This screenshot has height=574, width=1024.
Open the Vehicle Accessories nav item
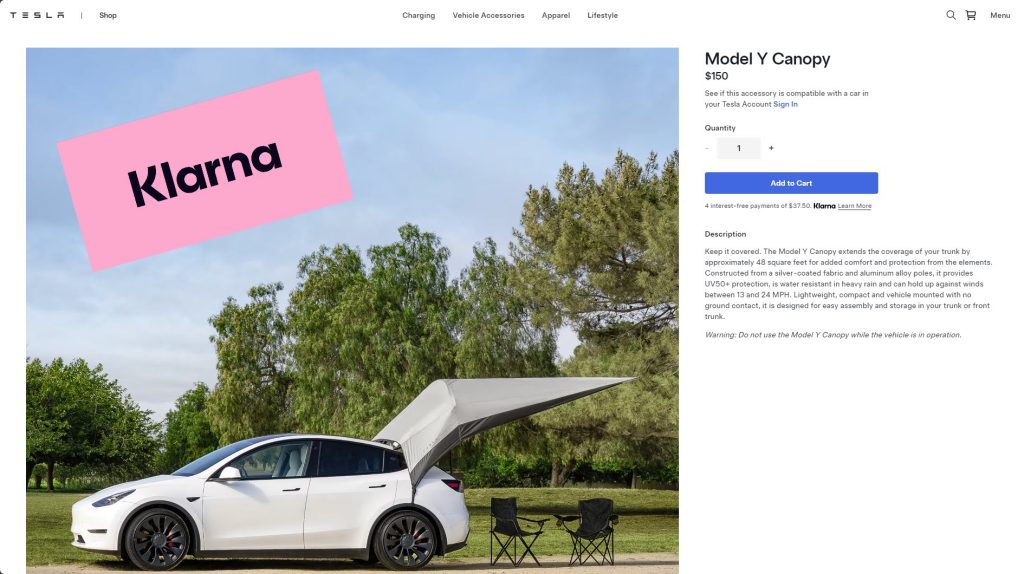click(488, 15)
